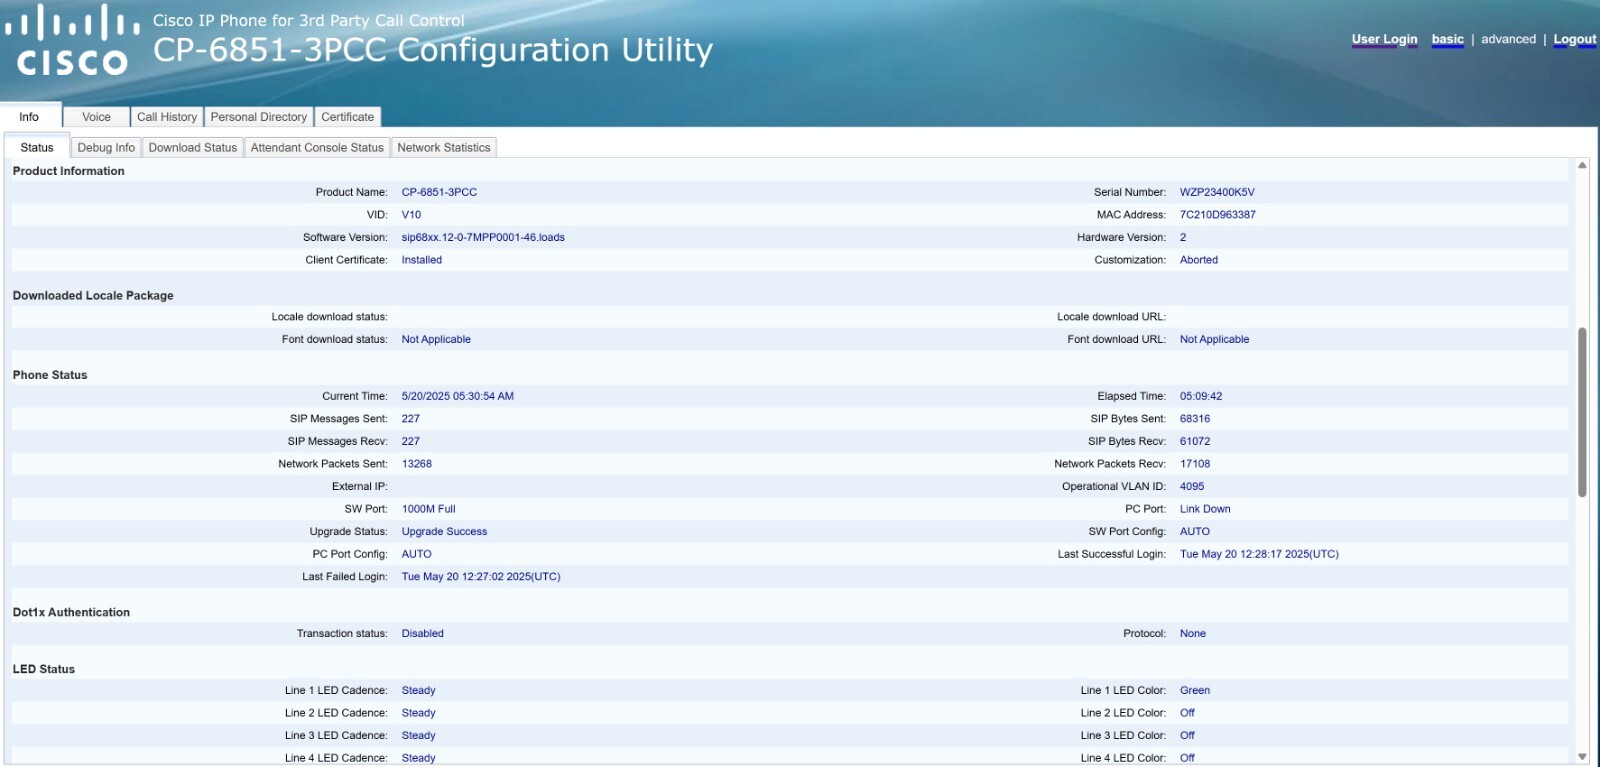Click the User Login link
Viewport: 1600px width, 767px height.
coord(1384,39)
